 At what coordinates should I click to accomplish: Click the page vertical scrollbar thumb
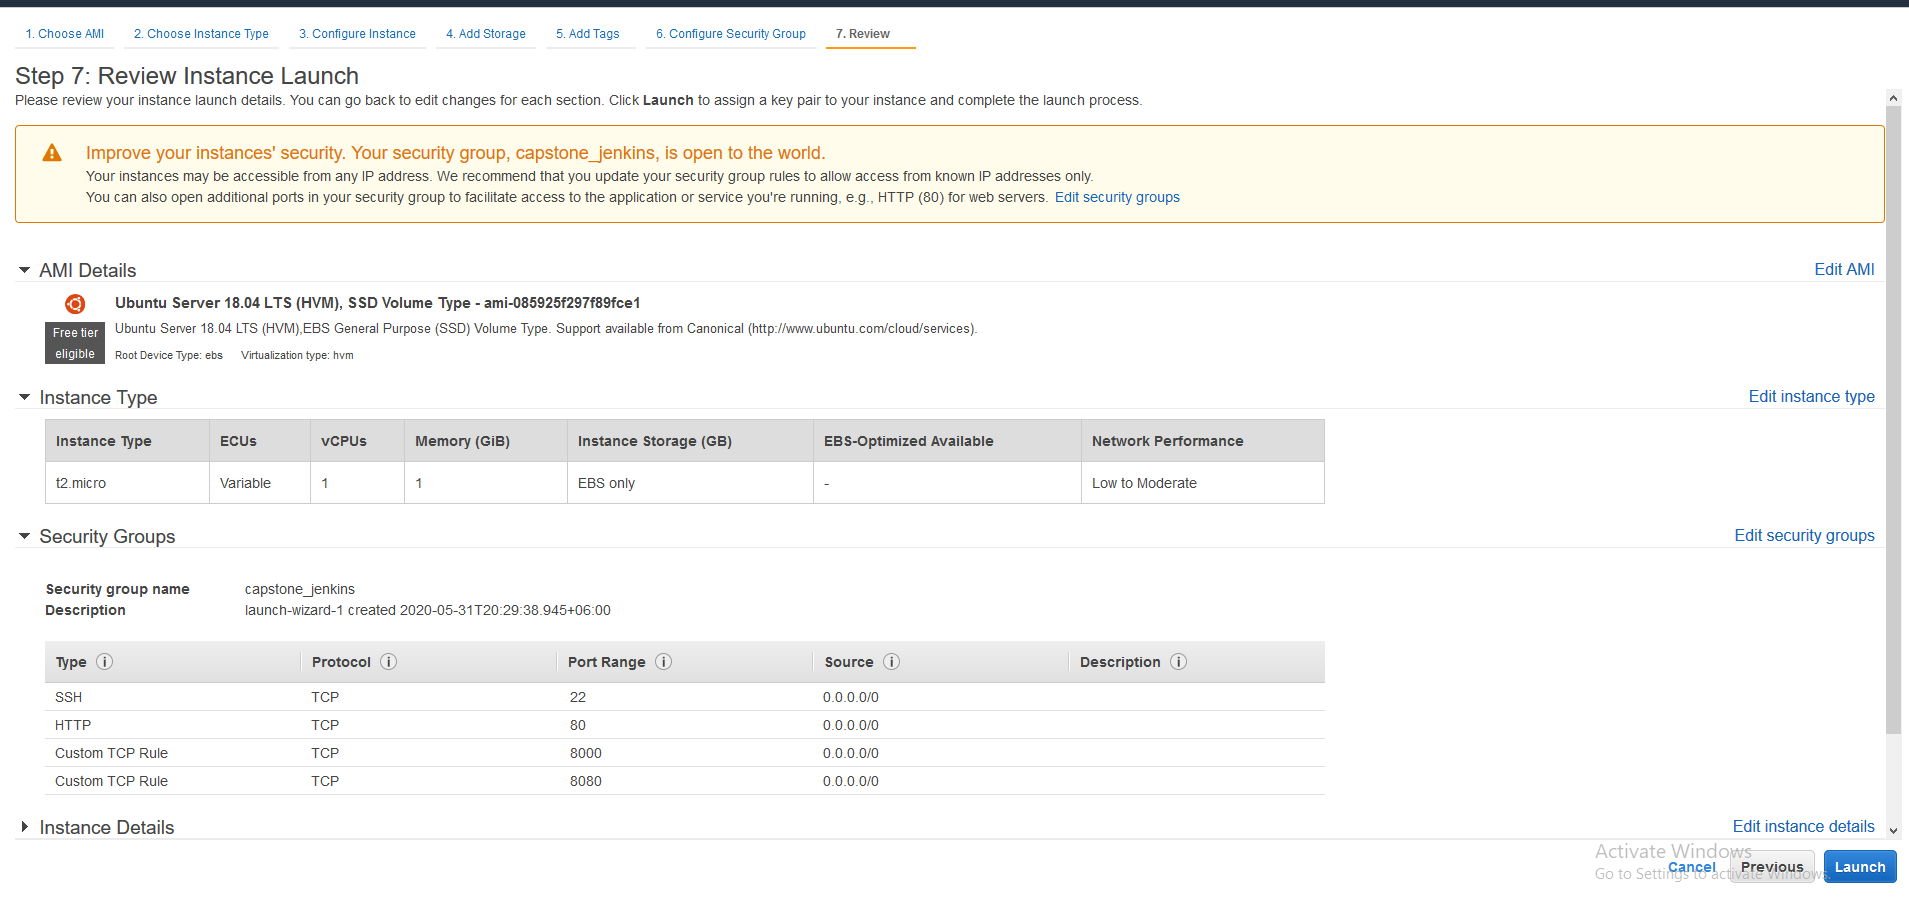click(1893, 420)
